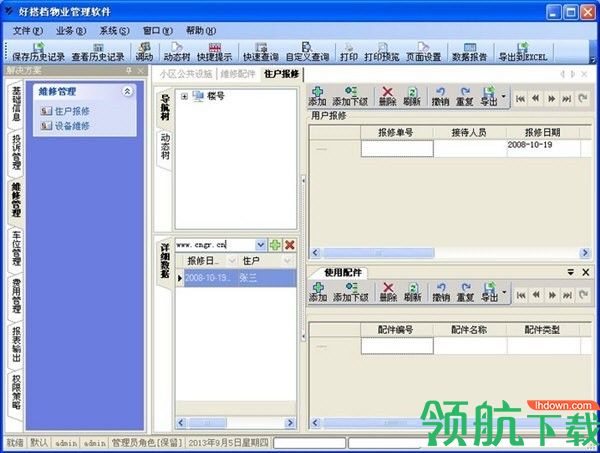Open 导出 dropdown arrow in 用户报修 toolbar

click(504, 96)
